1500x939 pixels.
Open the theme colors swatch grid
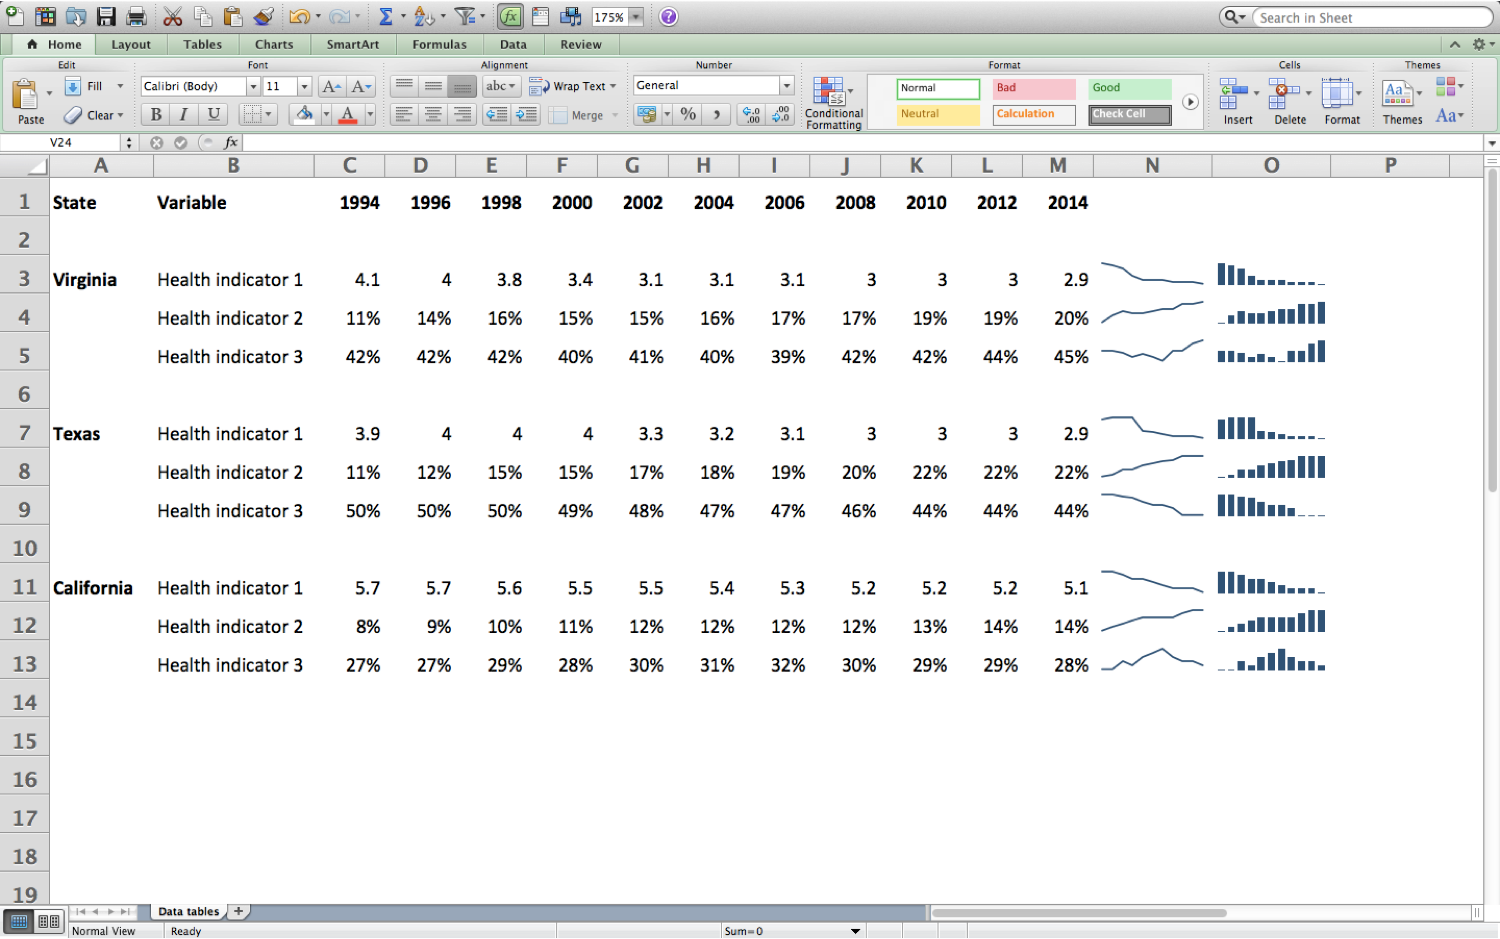(1446, 87)
